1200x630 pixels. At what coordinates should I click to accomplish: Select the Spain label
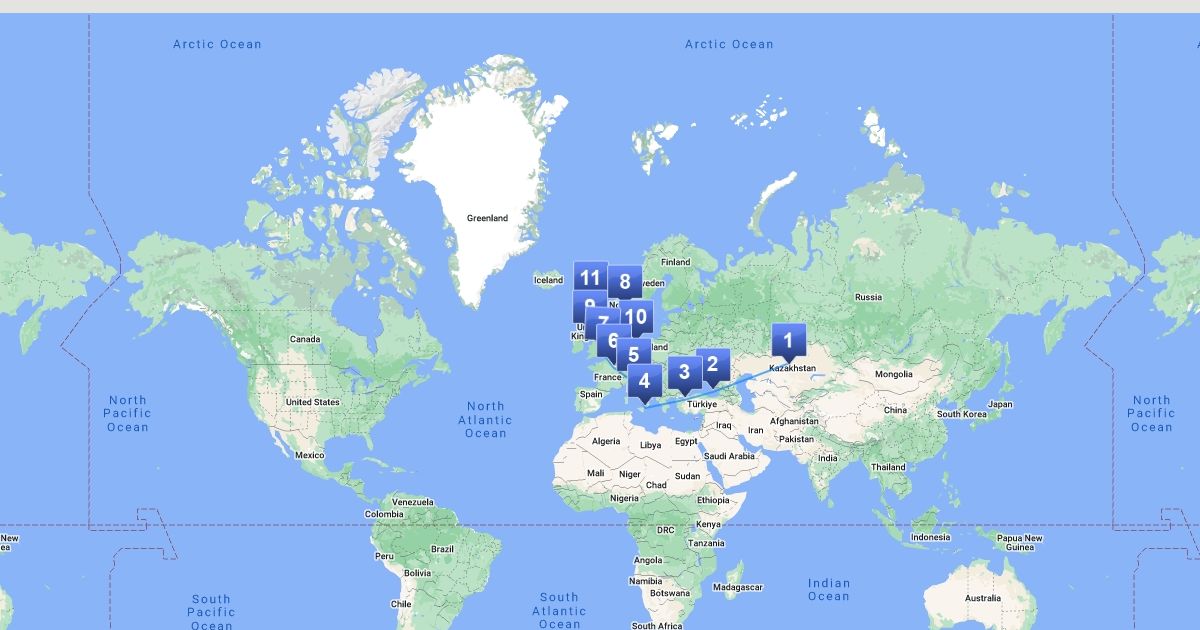point(591,394)
